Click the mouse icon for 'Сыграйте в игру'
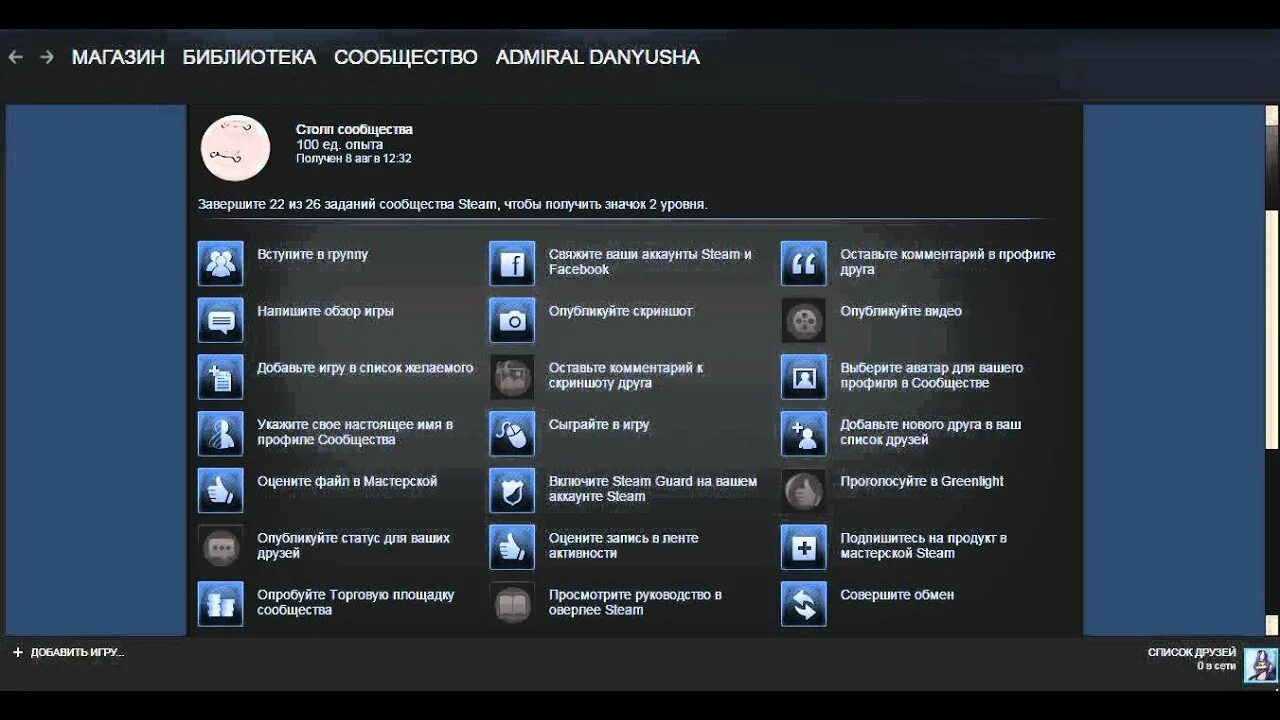Image resolution: width=1280 pixels, height=720 pixels. (x=512, y=434)
